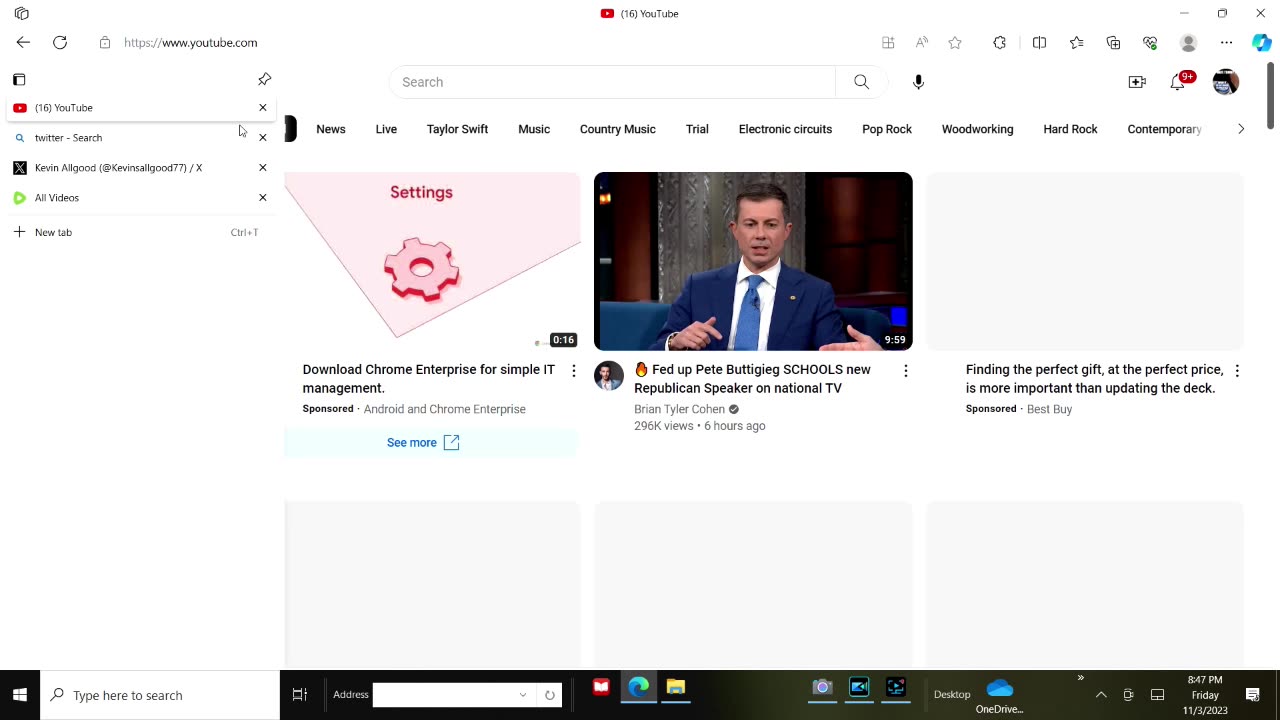Open the Edge app available icon

pyautogui.click(x=888, y=42)
